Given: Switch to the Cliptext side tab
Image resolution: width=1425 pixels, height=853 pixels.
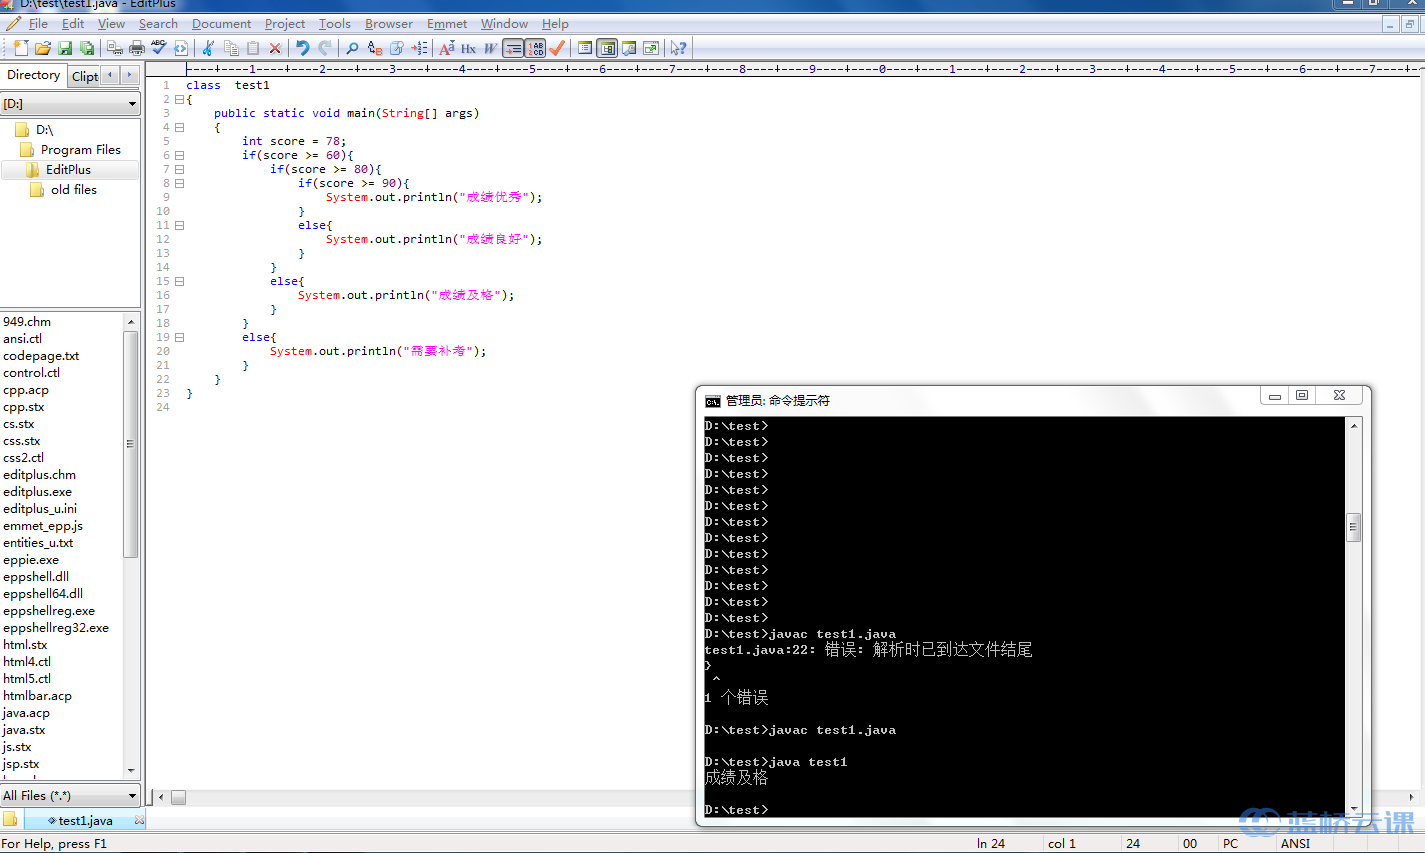Looking at the screenshot, I should coord(85,76).
